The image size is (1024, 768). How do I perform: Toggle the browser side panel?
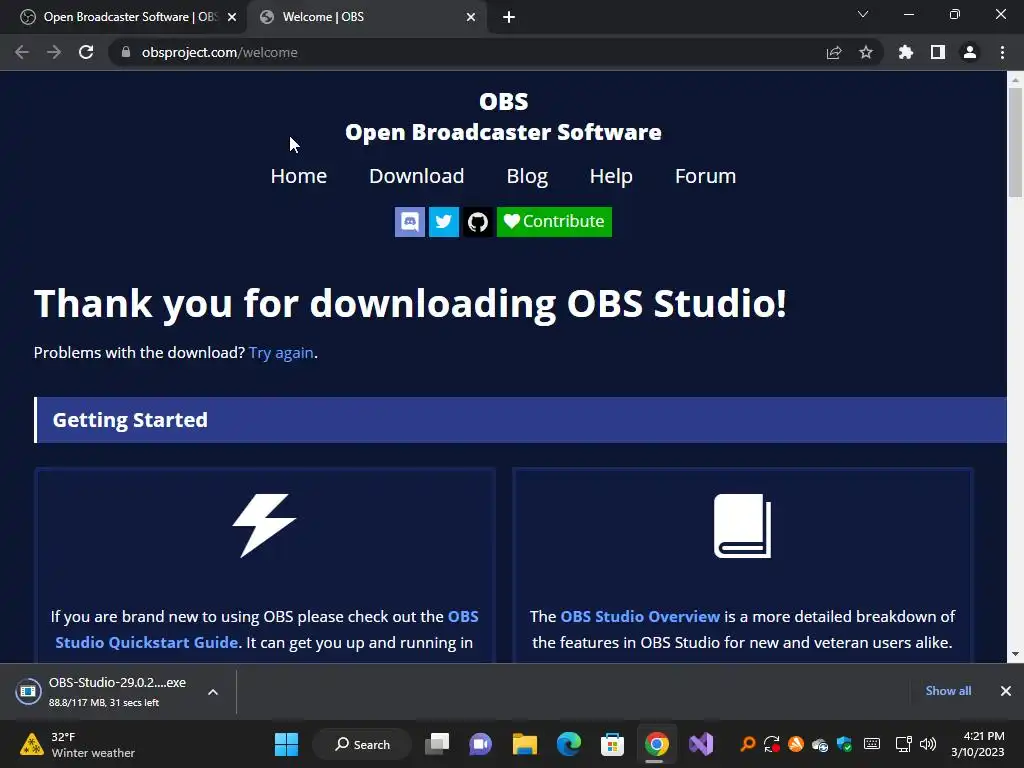[938, 52]
